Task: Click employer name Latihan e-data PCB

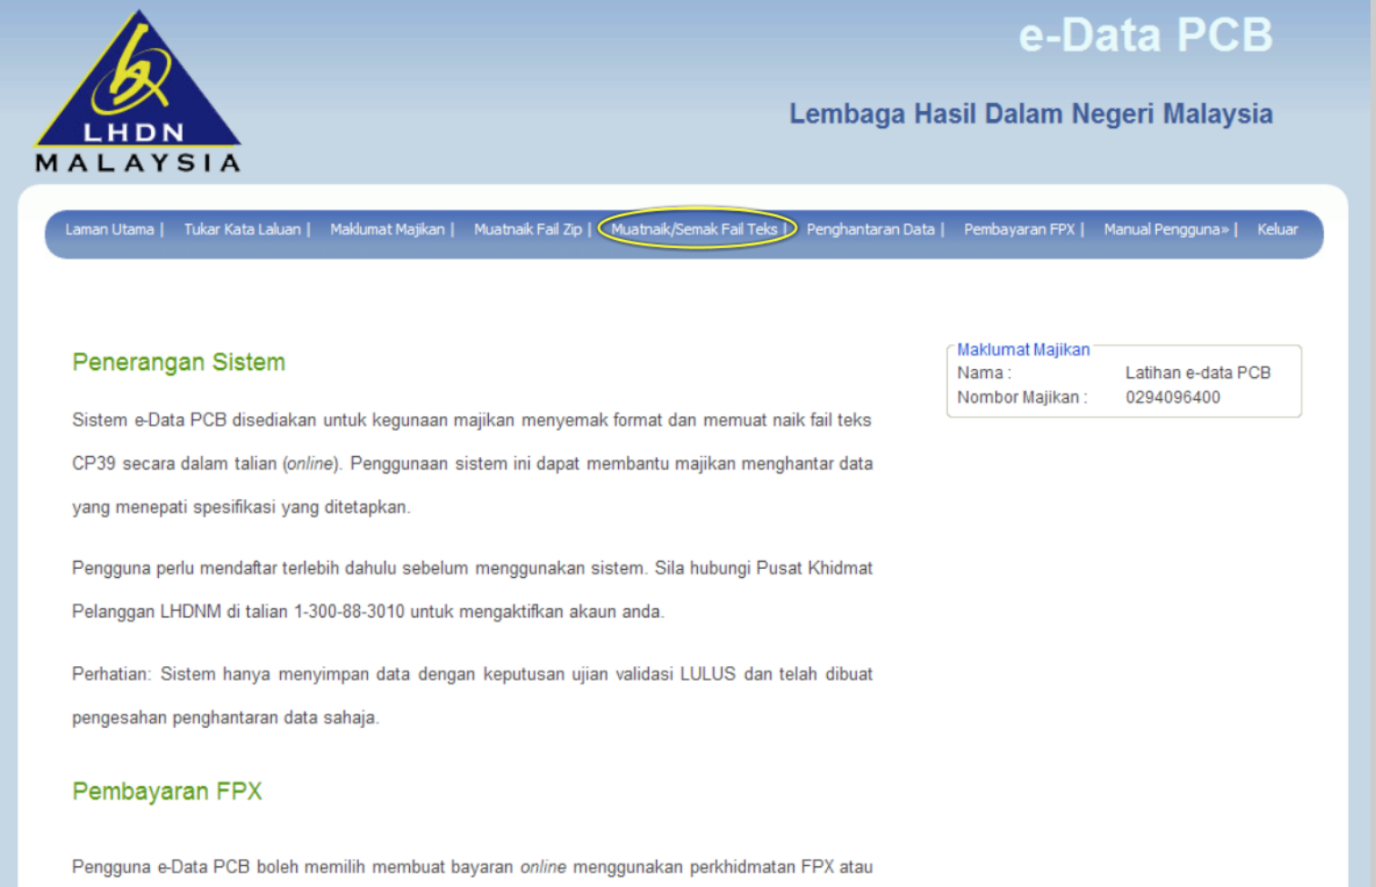Action: [x=1198, y=373]
